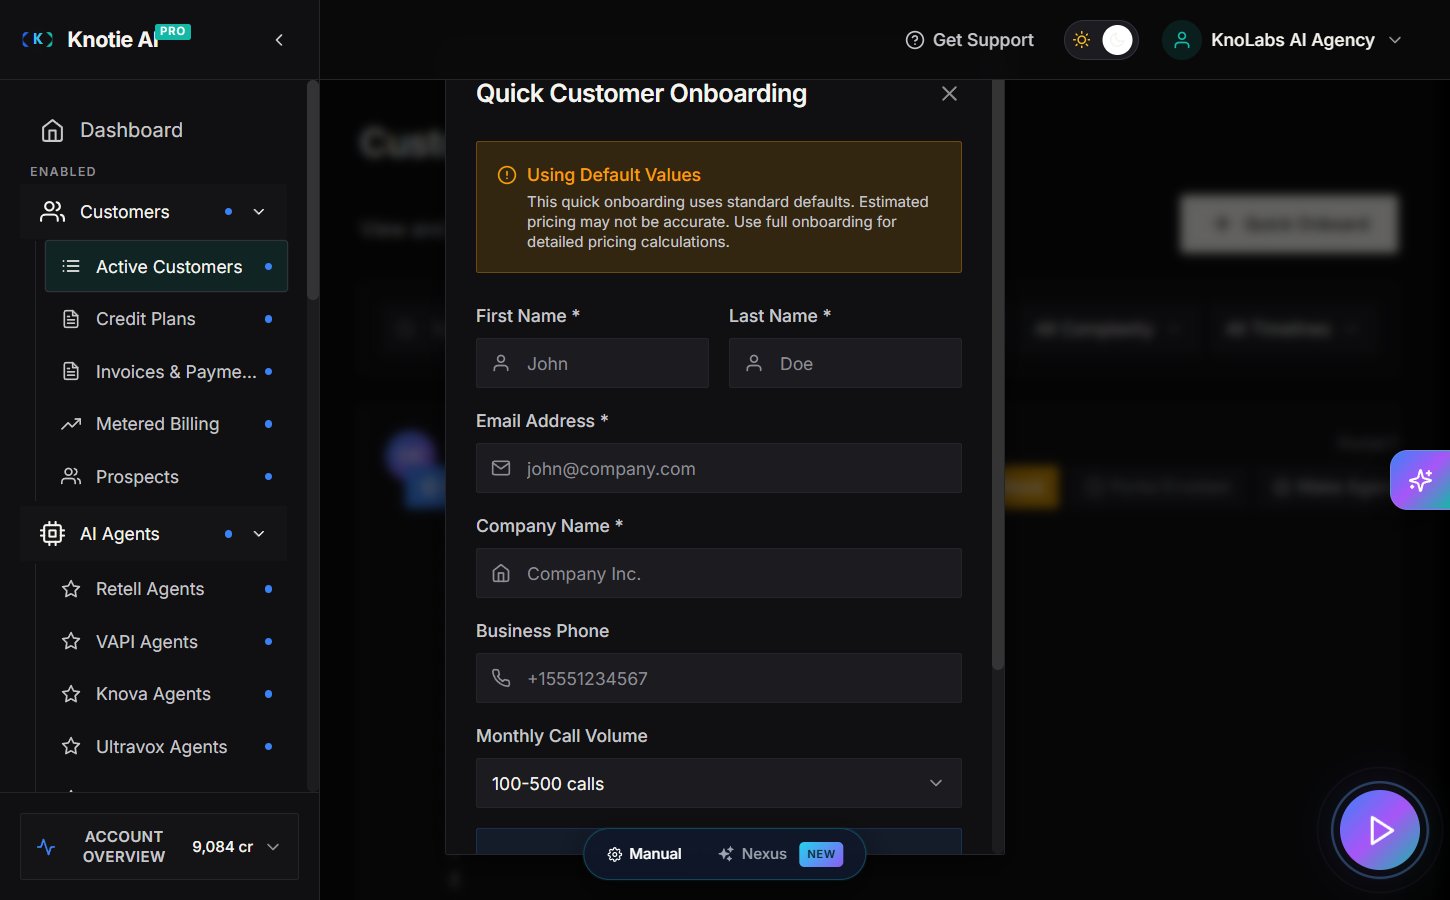The image size is (1450, 900).
Task: Click the First Name input field
Action: pos(592,363)
